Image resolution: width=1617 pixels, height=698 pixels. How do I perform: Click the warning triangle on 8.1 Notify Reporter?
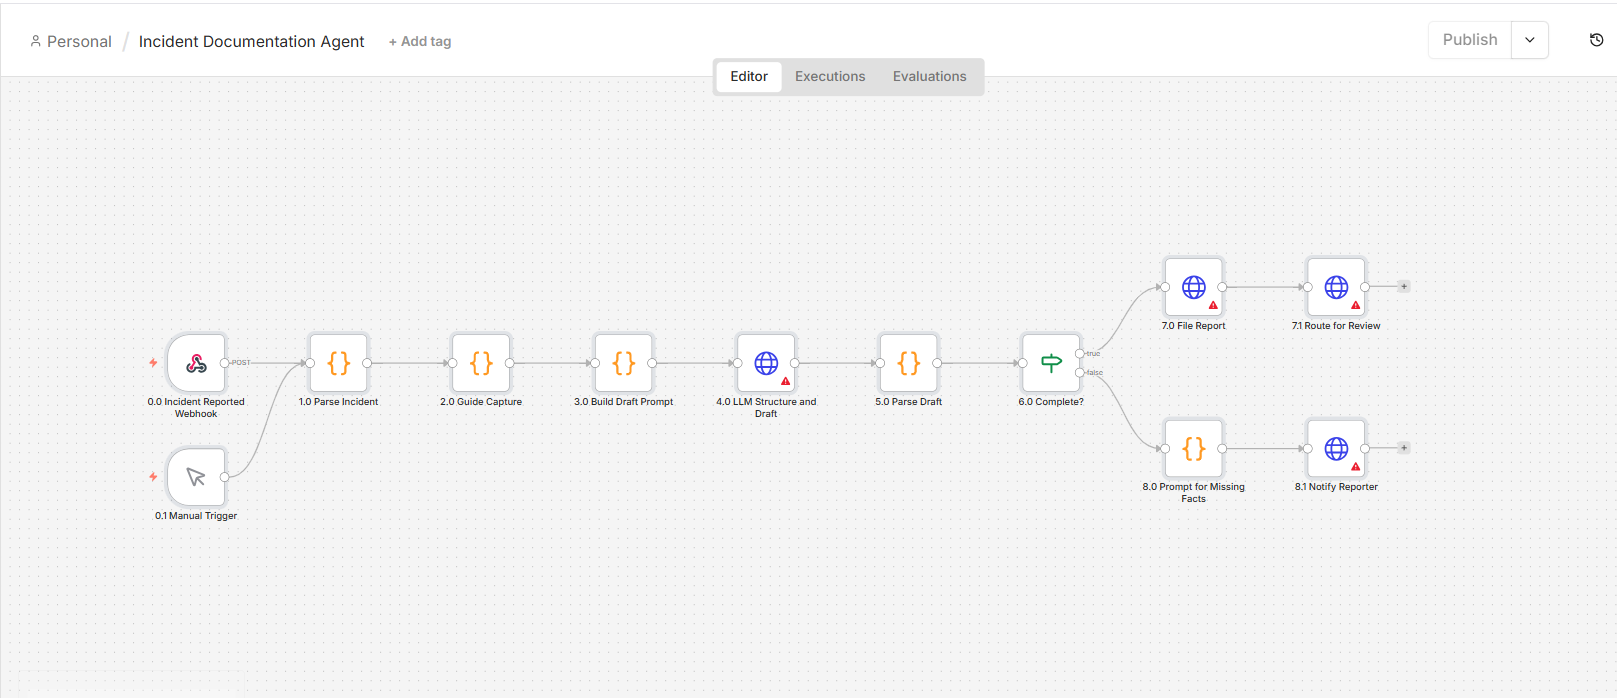[1356, 466]
